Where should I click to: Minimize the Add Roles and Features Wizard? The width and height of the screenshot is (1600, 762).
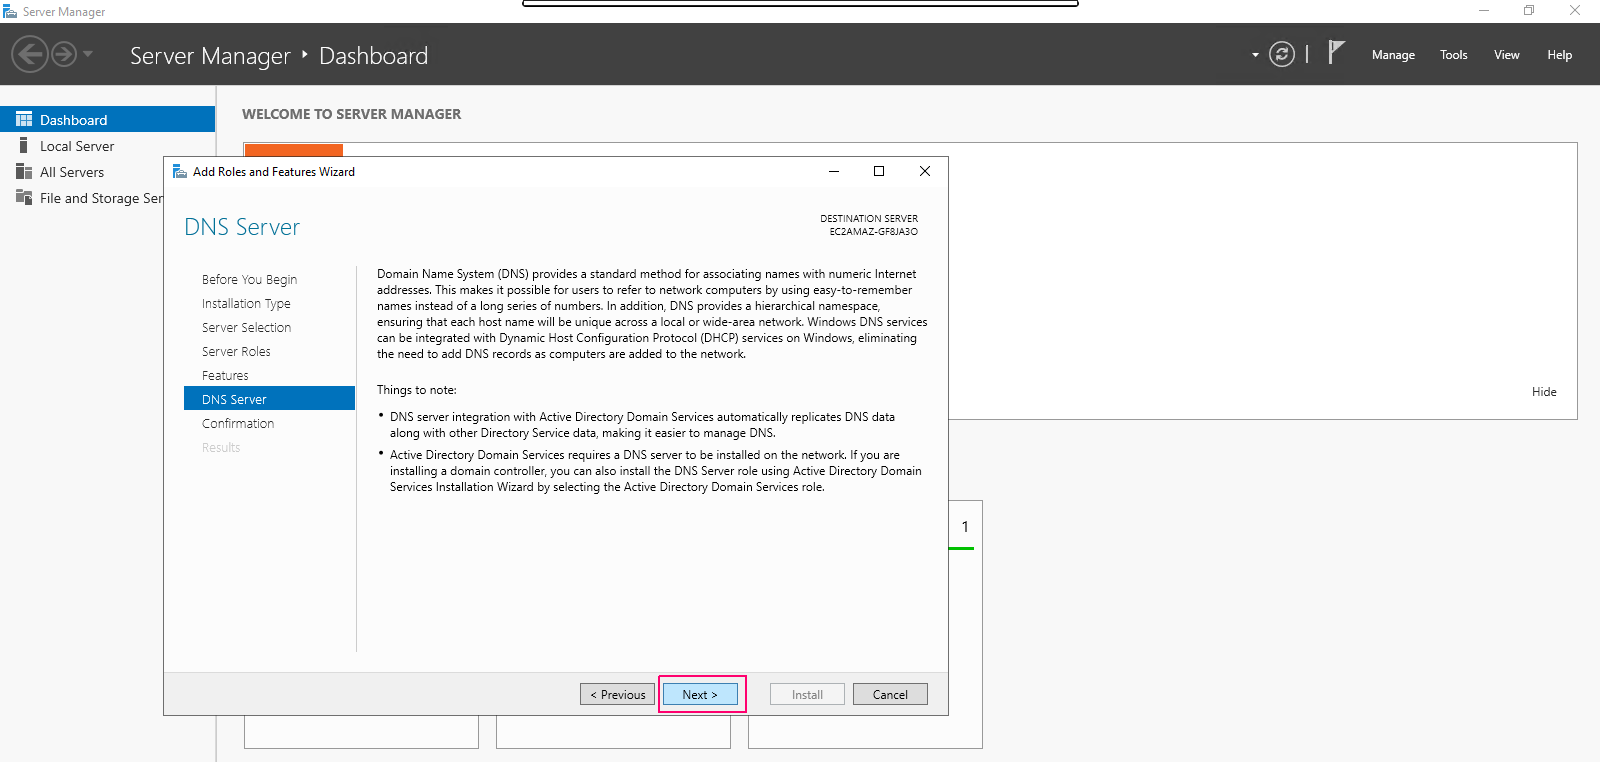(834, 171)
